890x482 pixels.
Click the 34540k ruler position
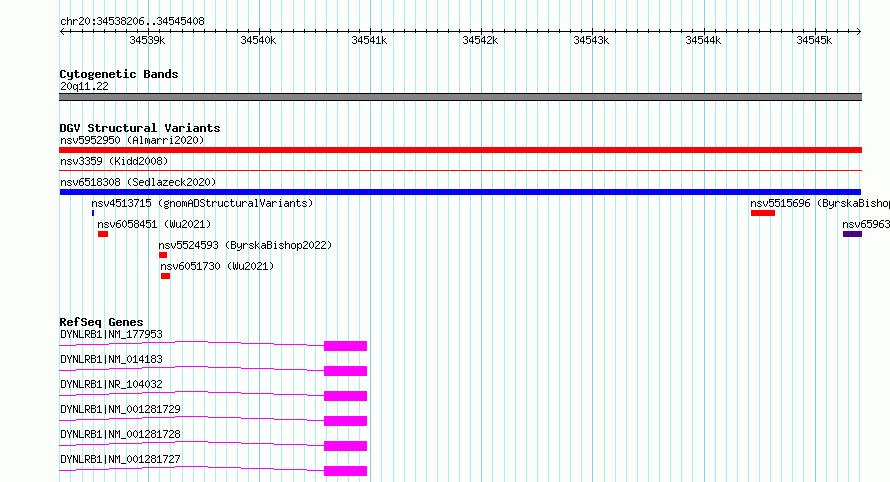pyautogui.click(x=258, y=40)
